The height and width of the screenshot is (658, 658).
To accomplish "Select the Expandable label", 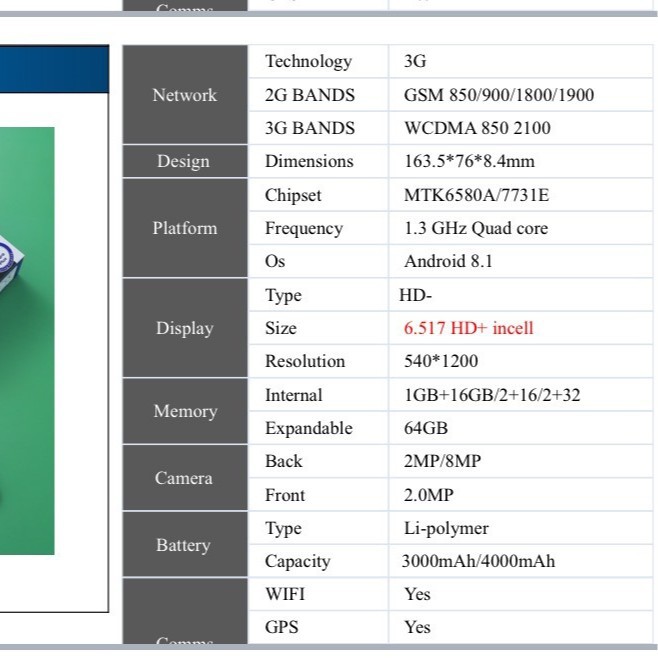I will 309,428.
